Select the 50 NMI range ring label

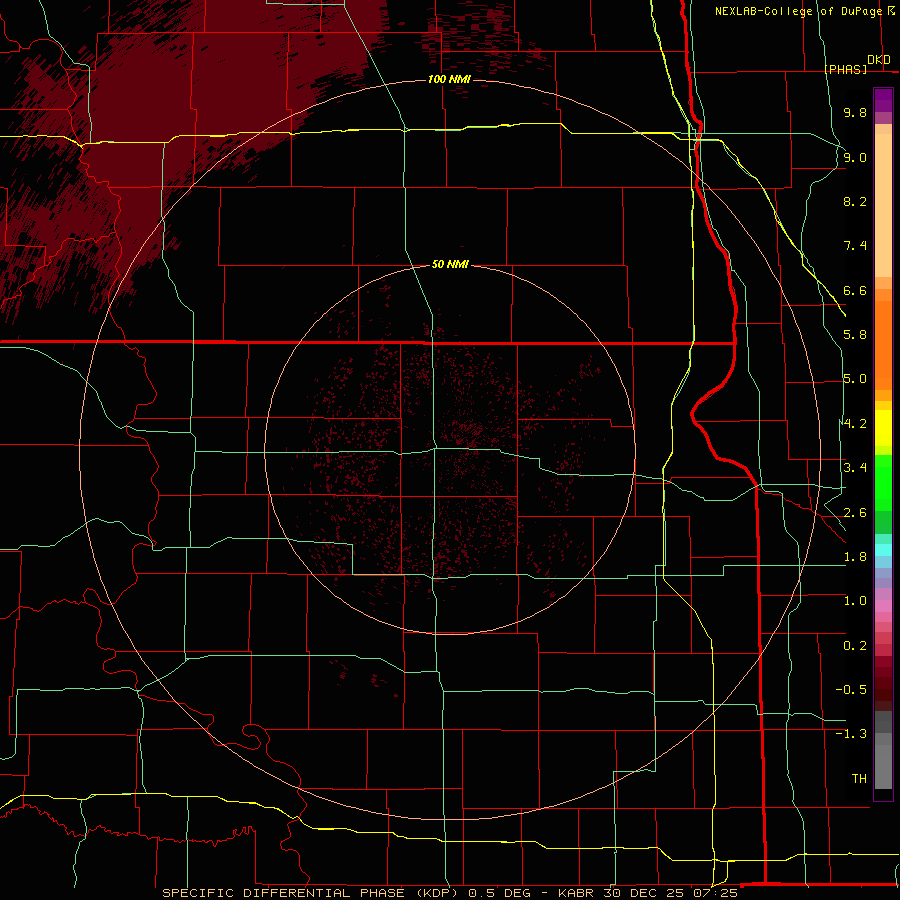point(450,265)
